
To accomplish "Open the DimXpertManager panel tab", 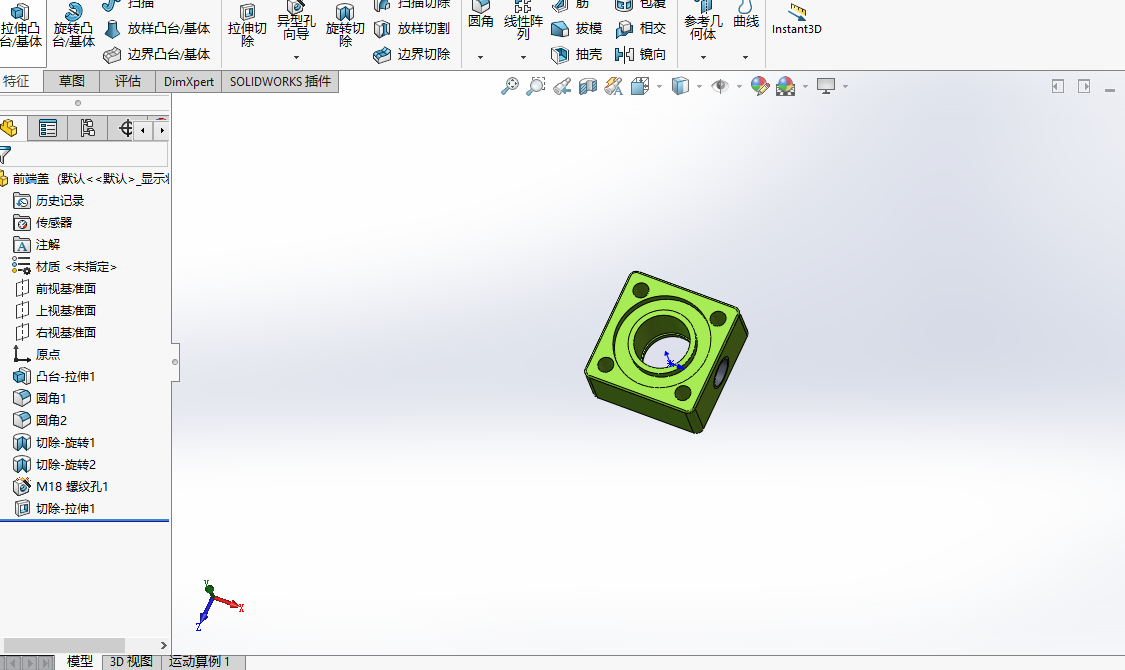I will 124,129.
